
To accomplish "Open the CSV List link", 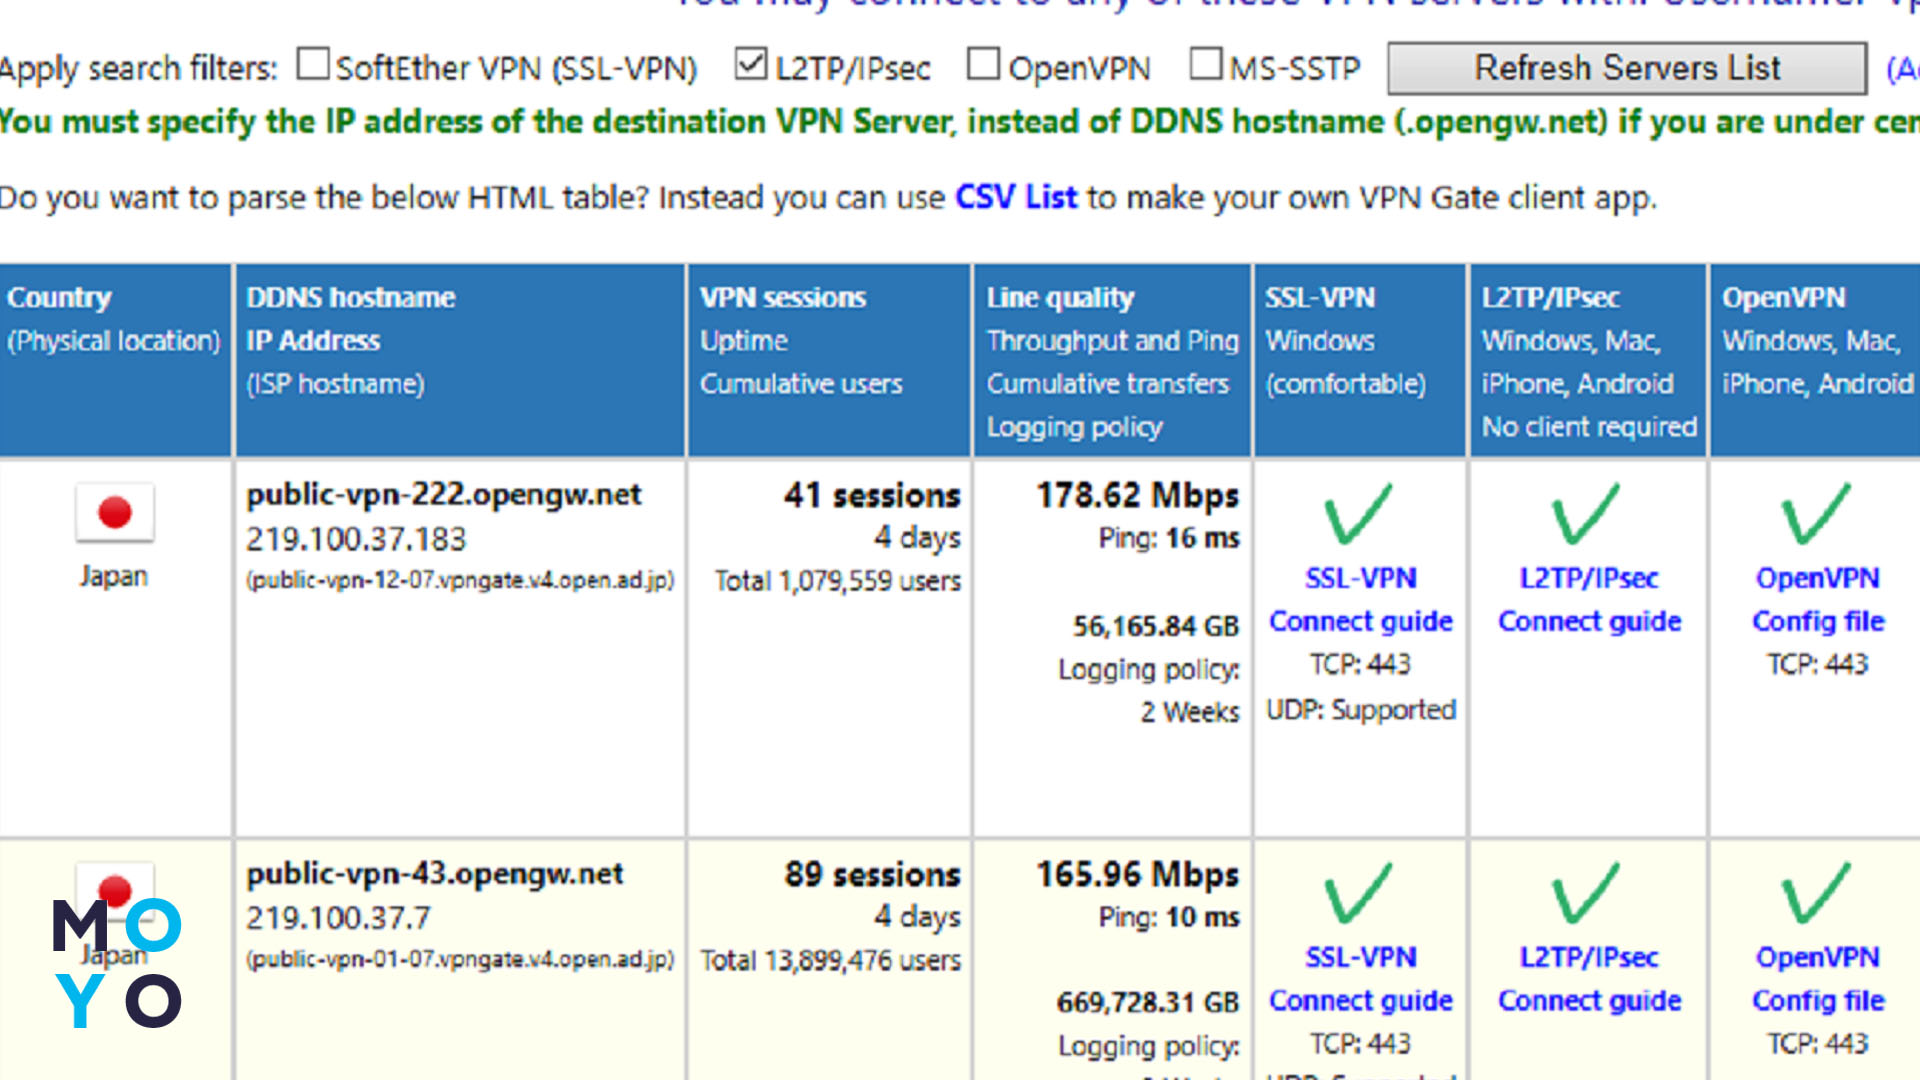I will 1016,197.
